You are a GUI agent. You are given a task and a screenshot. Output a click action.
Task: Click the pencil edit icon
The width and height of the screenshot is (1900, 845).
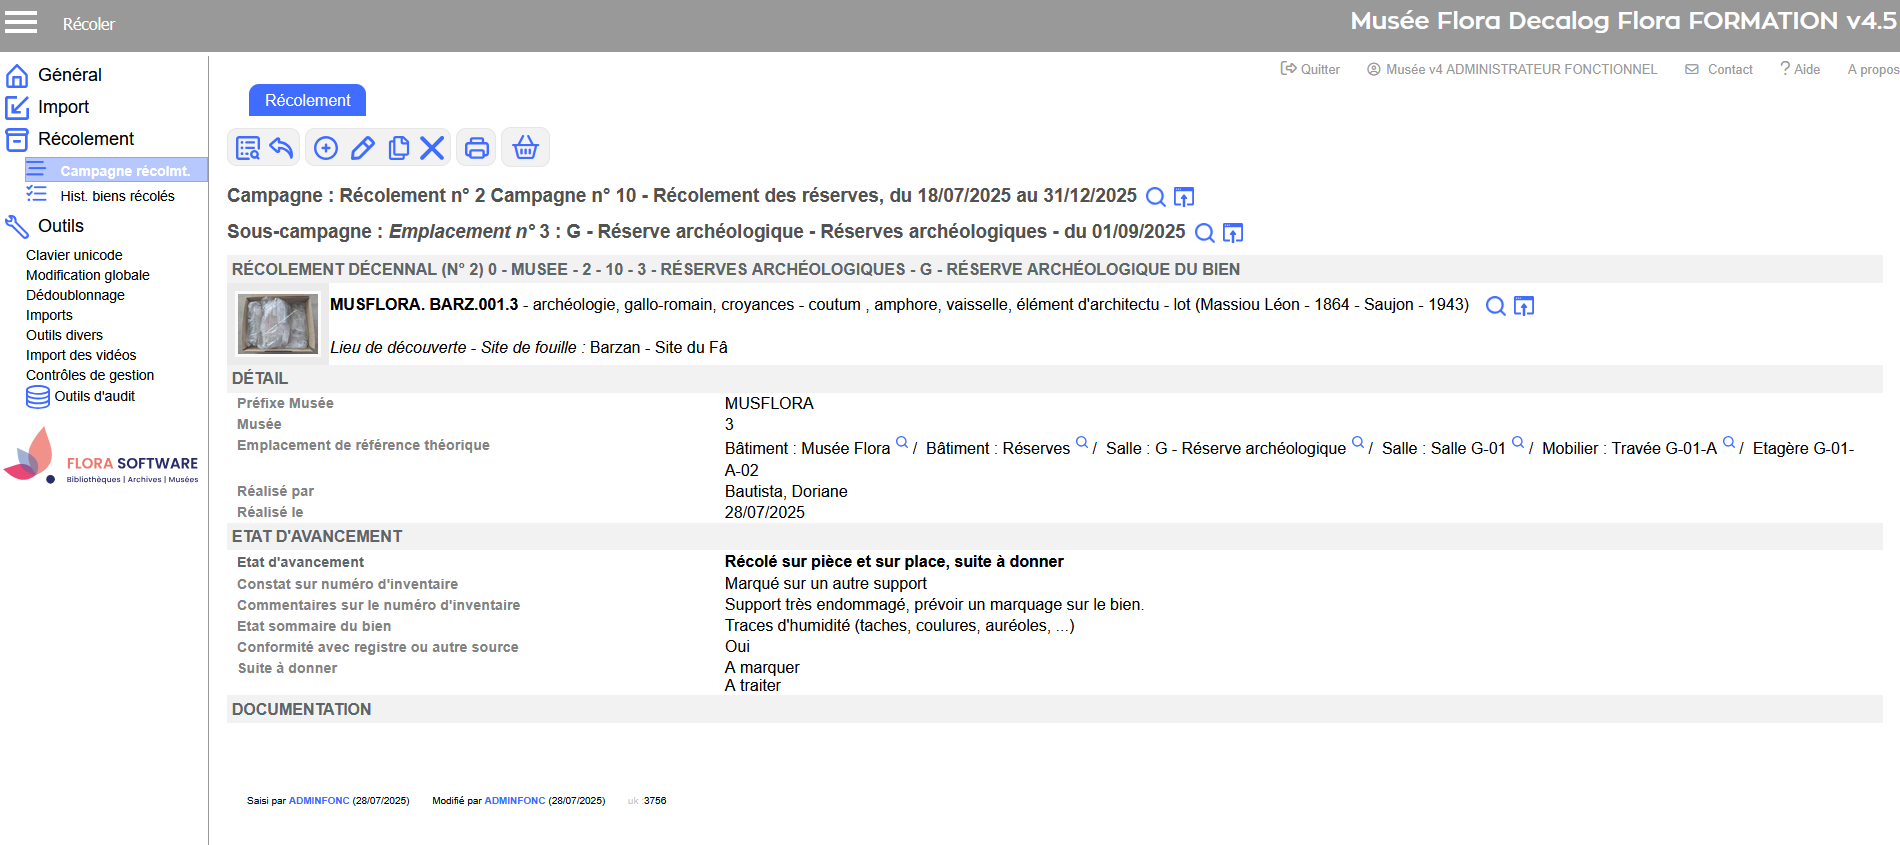tap(362, 148)
